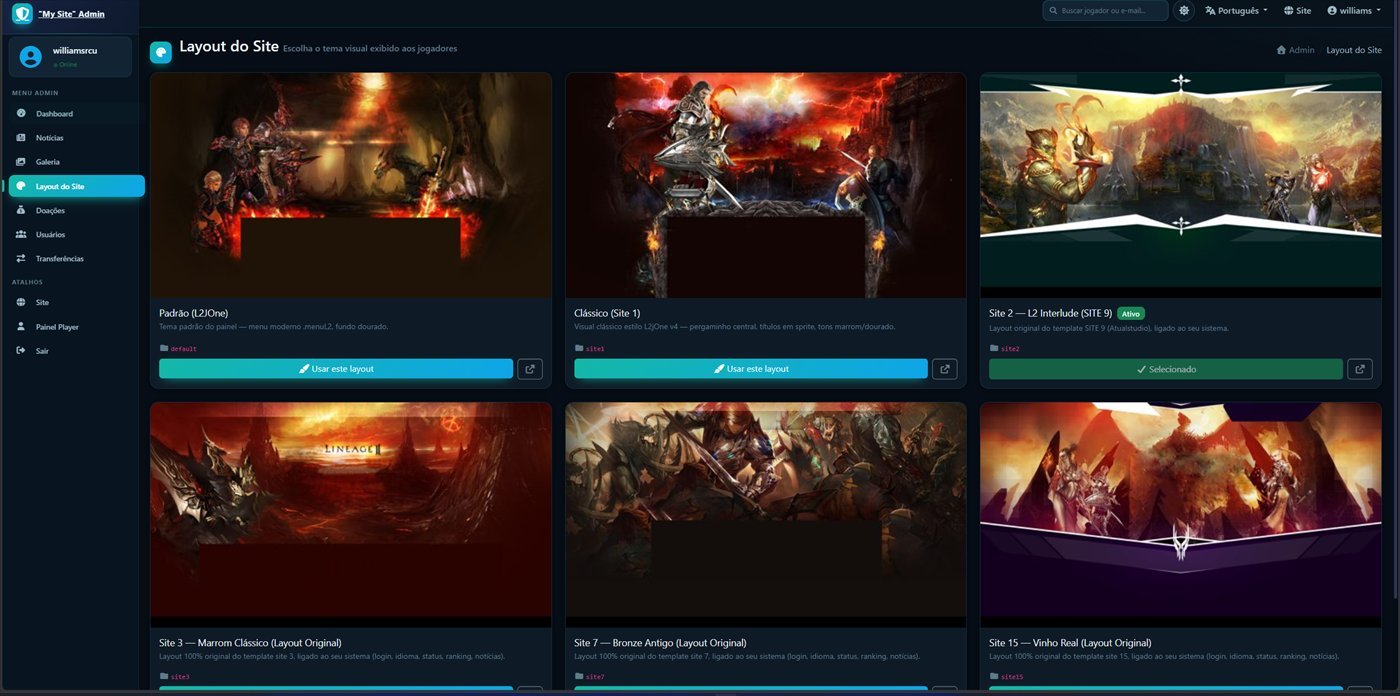Click the page vertical scrollbar
1400x696 pixels.
(x=1396, y=300)
